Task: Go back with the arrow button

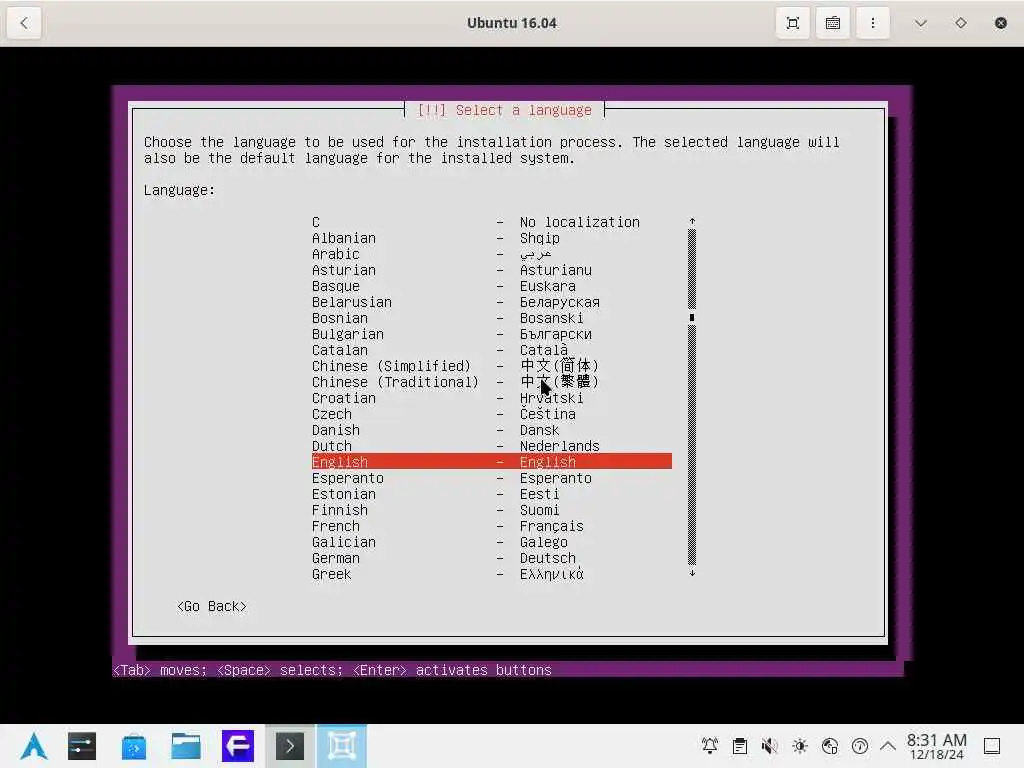Action: (24, 23)
